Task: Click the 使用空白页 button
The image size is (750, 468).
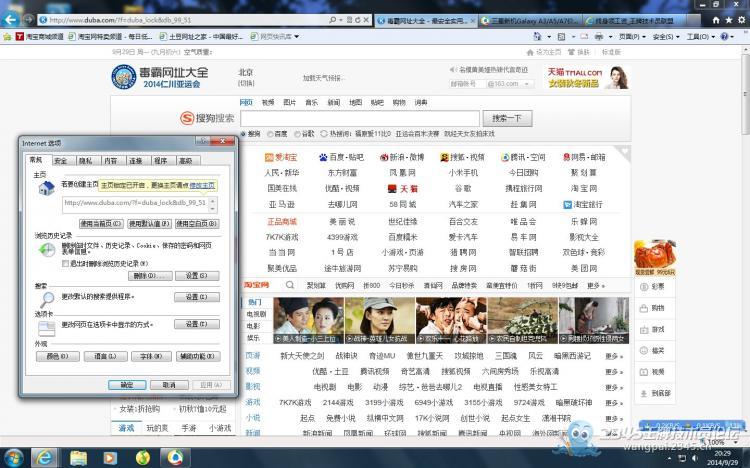Action: 194,224
